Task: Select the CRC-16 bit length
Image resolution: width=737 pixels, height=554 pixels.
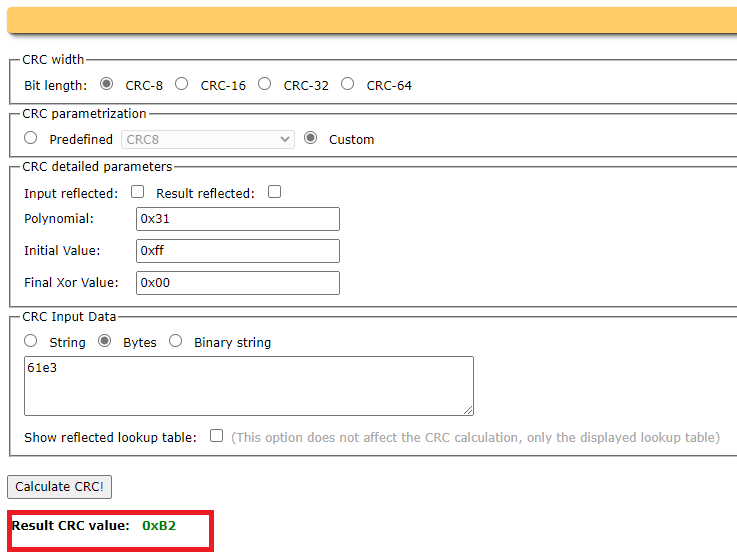Action: click(x=181, y=84)
